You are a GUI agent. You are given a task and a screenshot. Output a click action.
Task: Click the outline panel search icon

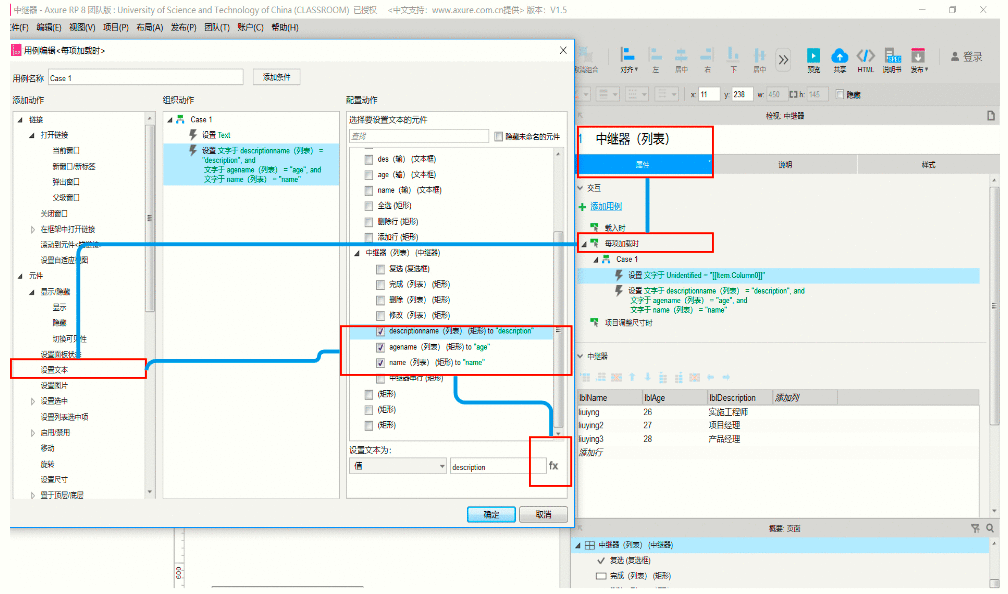[x=990, y=528]
